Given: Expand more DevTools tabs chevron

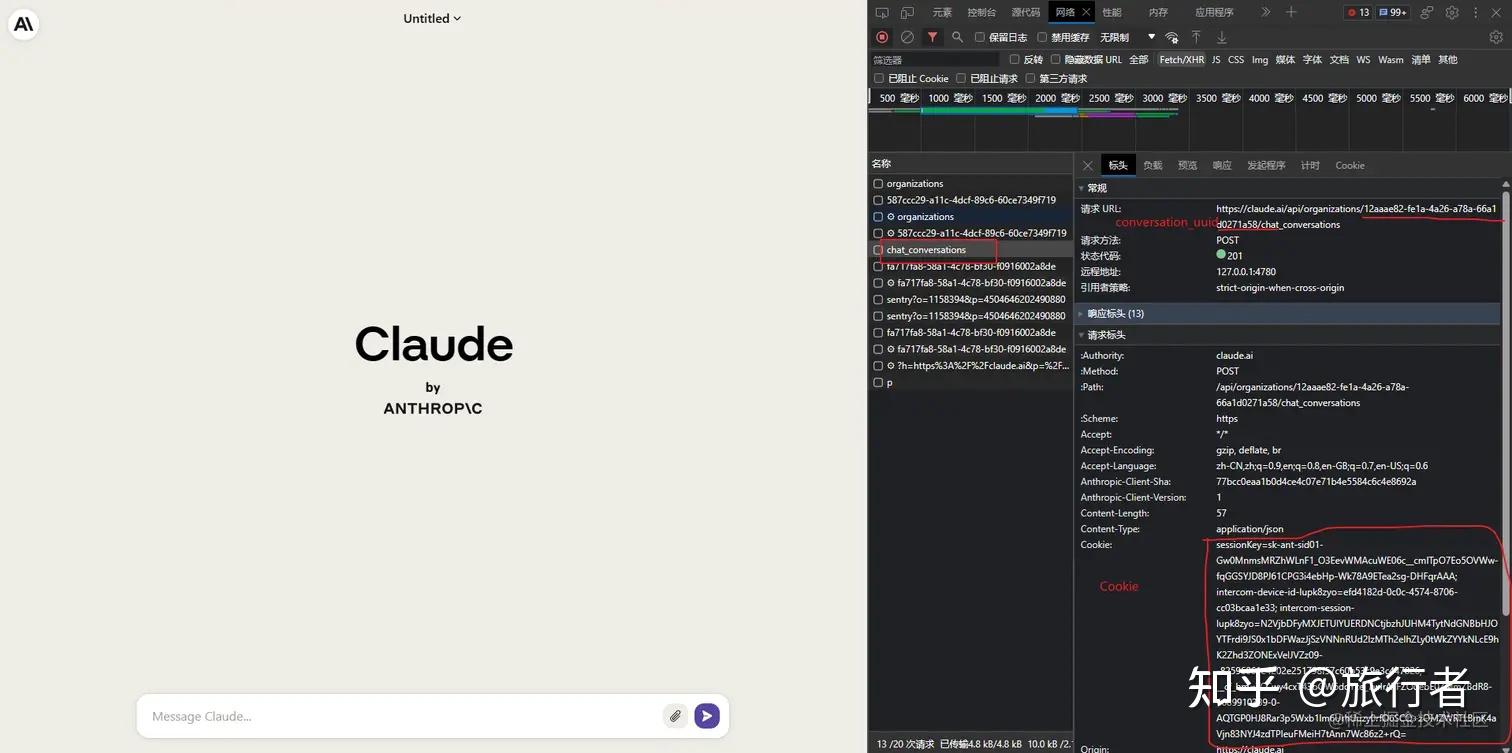Looking at the screenshot, I should (1265, 12).
